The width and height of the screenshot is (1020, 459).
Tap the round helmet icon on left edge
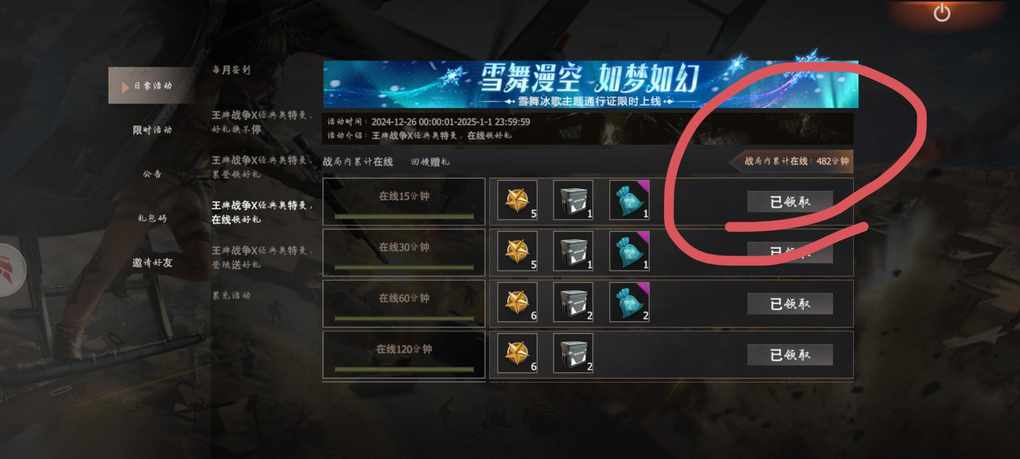coord(11,270)
